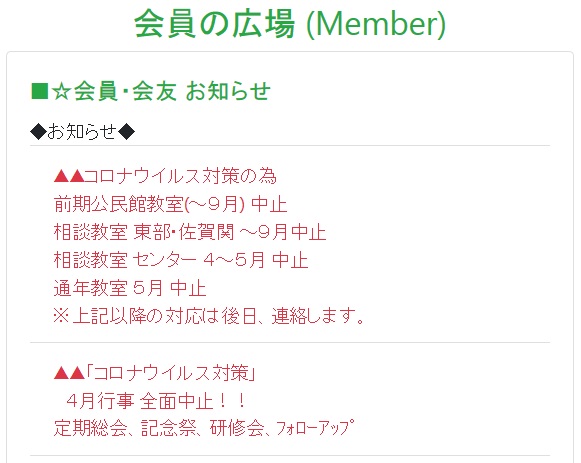Select the 「コロナウイルス対策」 notice title
The height and width of the screenshot is (463, 581).
(x=171, y=373)
